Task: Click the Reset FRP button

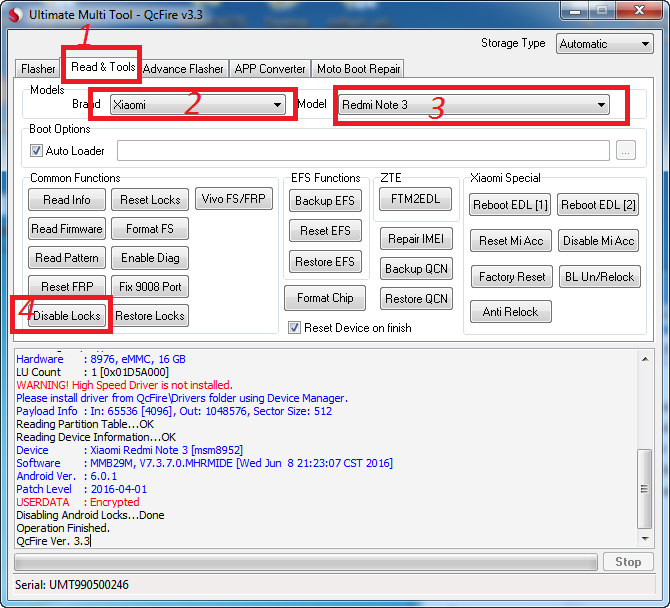Action: coord(67,286)
